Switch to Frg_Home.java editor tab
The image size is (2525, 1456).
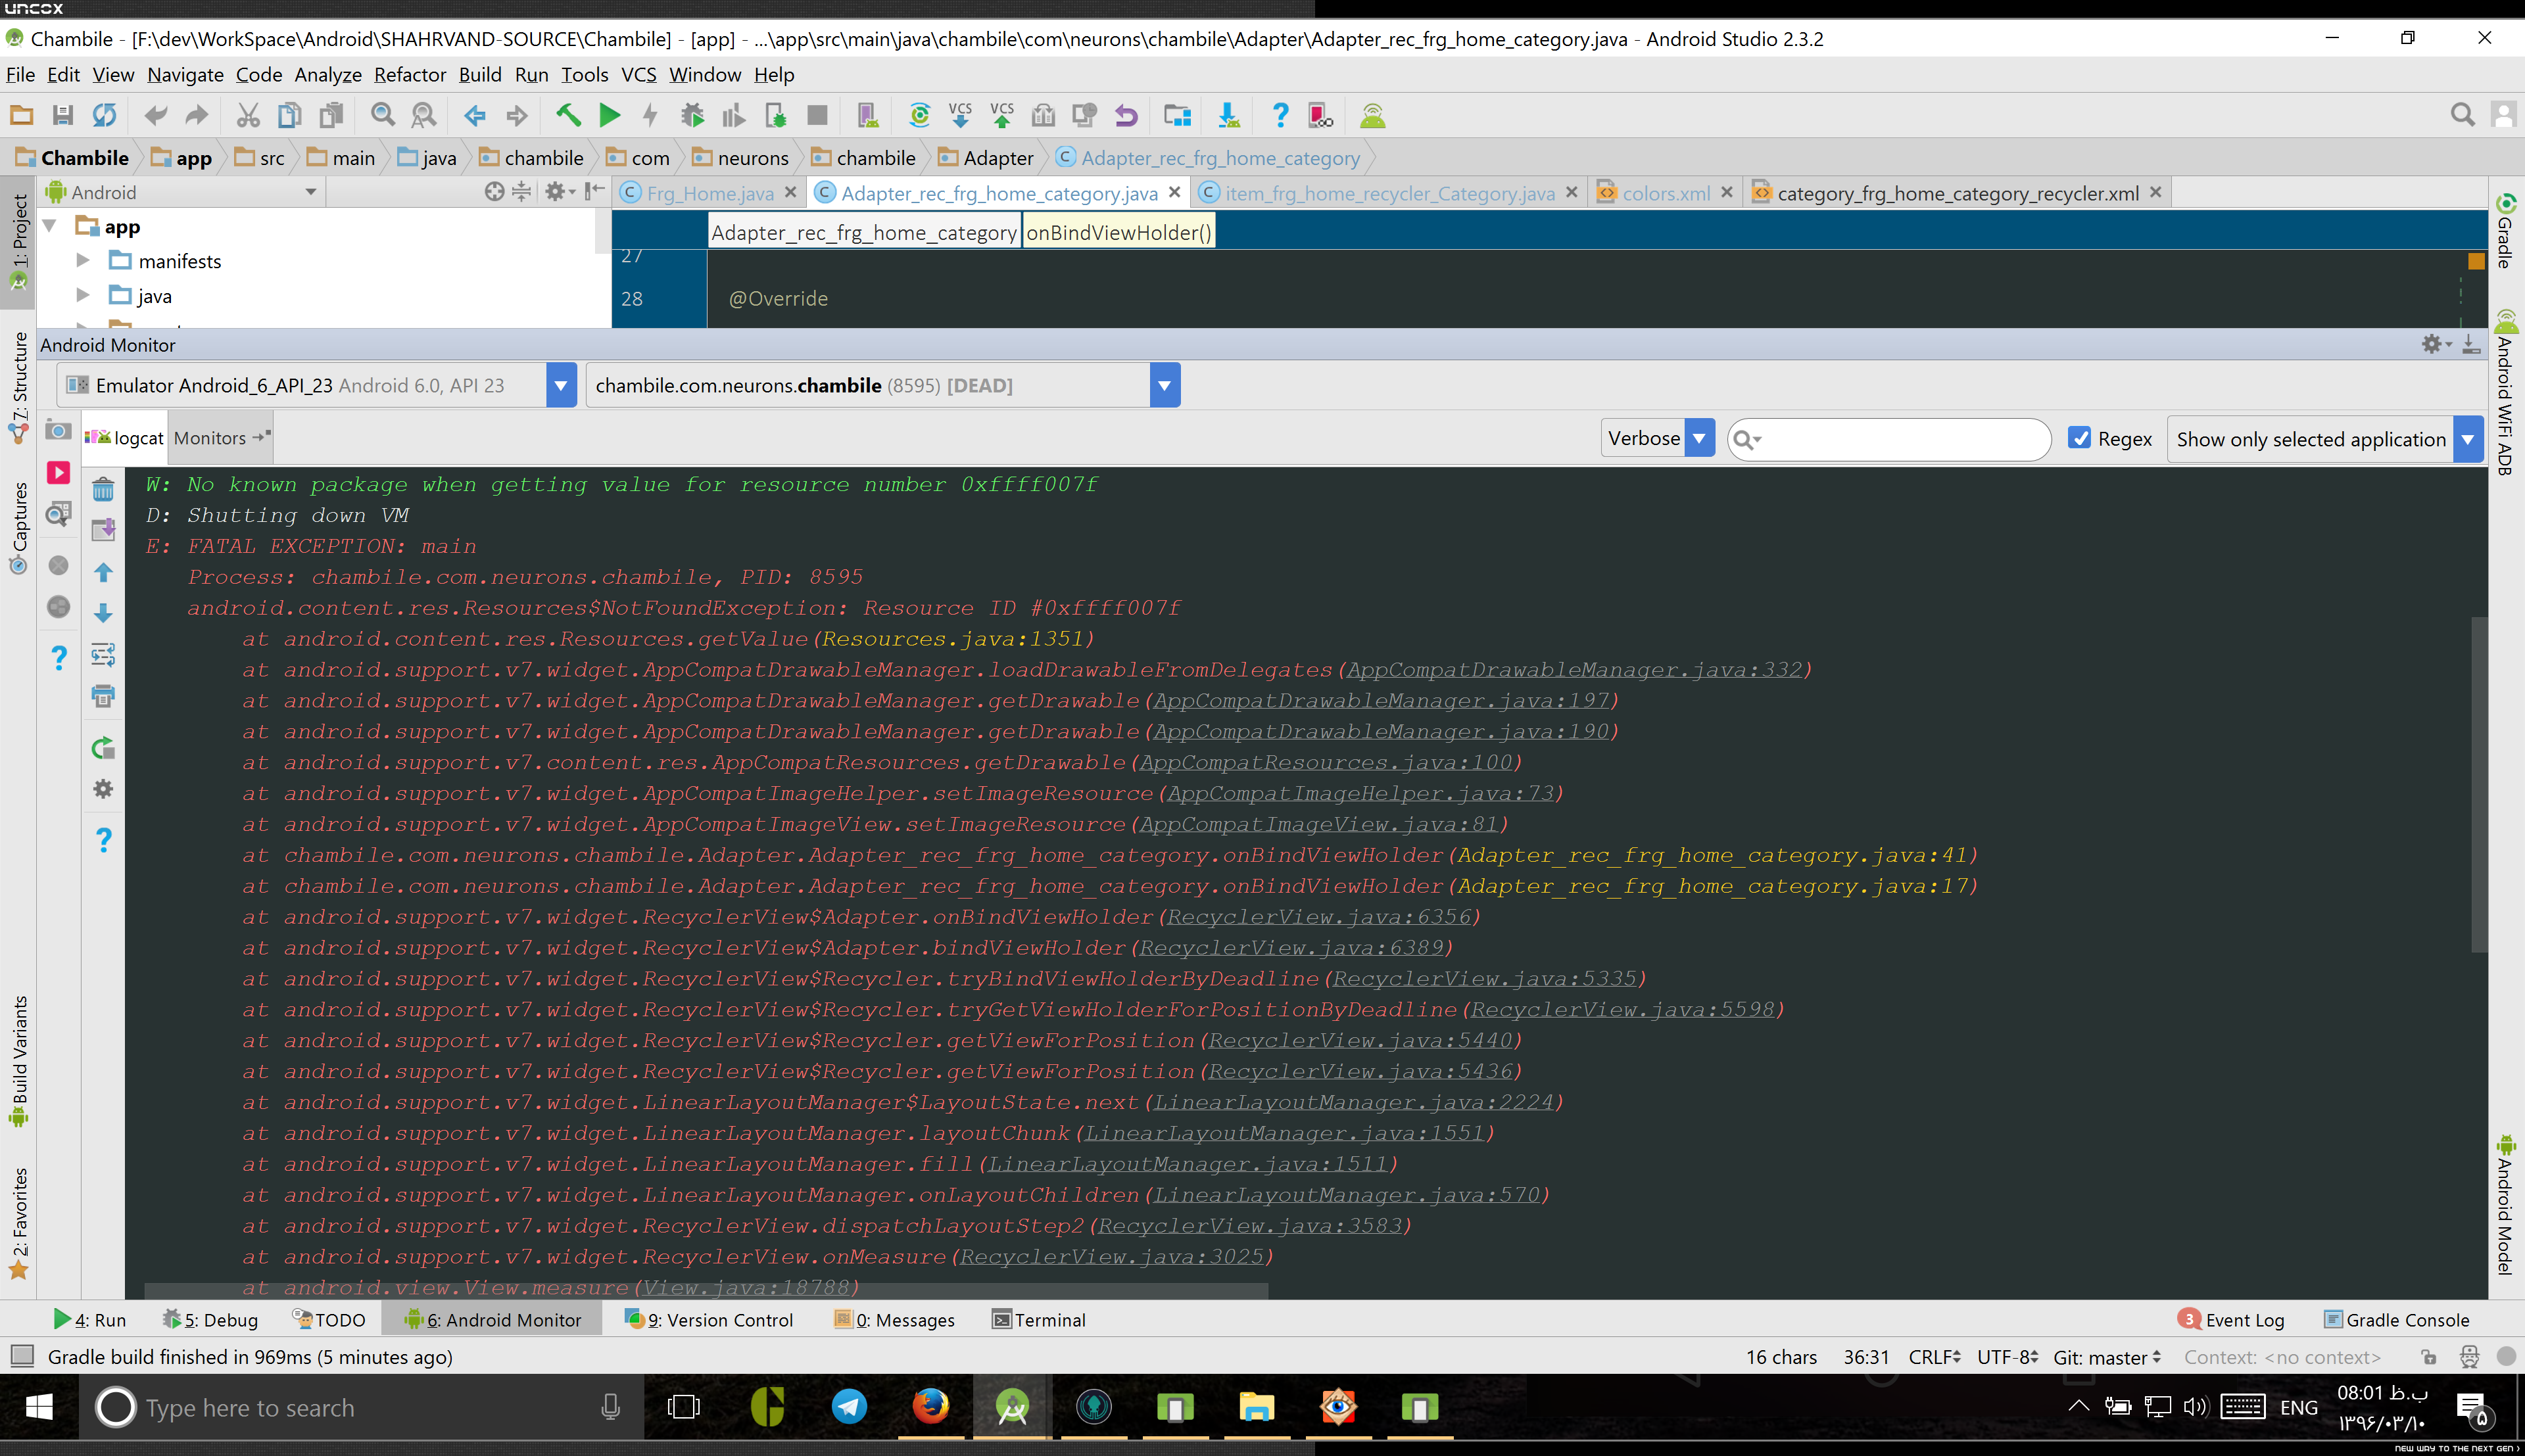pyautogui.click(x=709, y=193)
